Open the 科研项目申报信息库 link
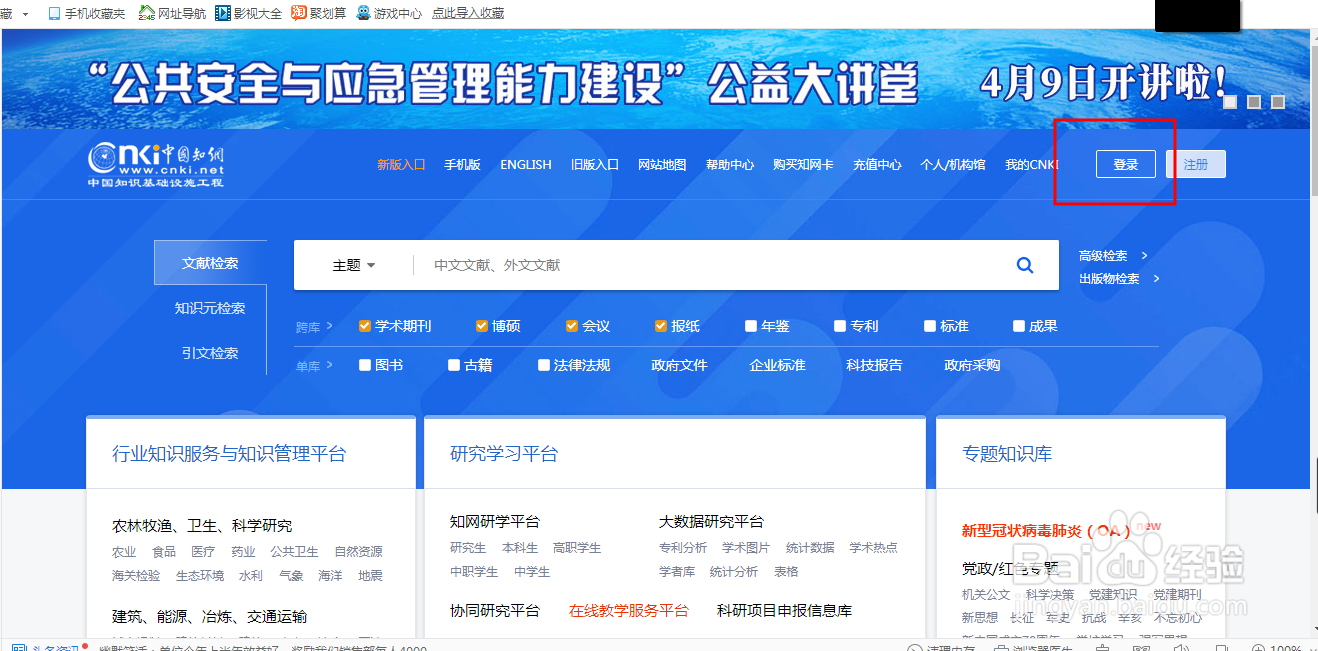Screen dimensions: 1318x651 tap(785, 610)
